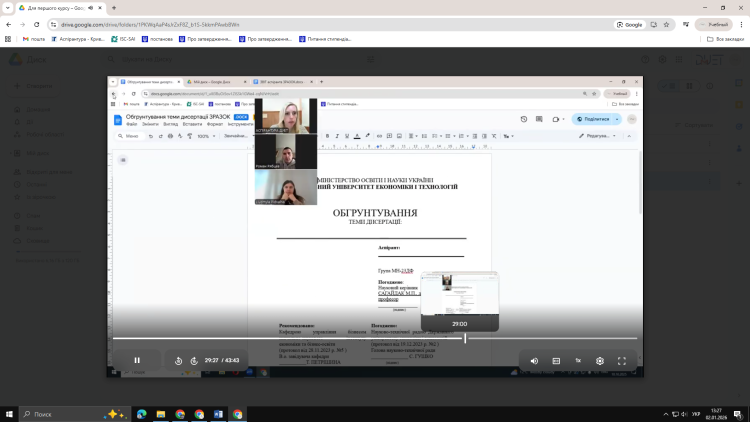Open video player settings gear
Viewport: 750px width, 422px height.
(x=600, y=360)
